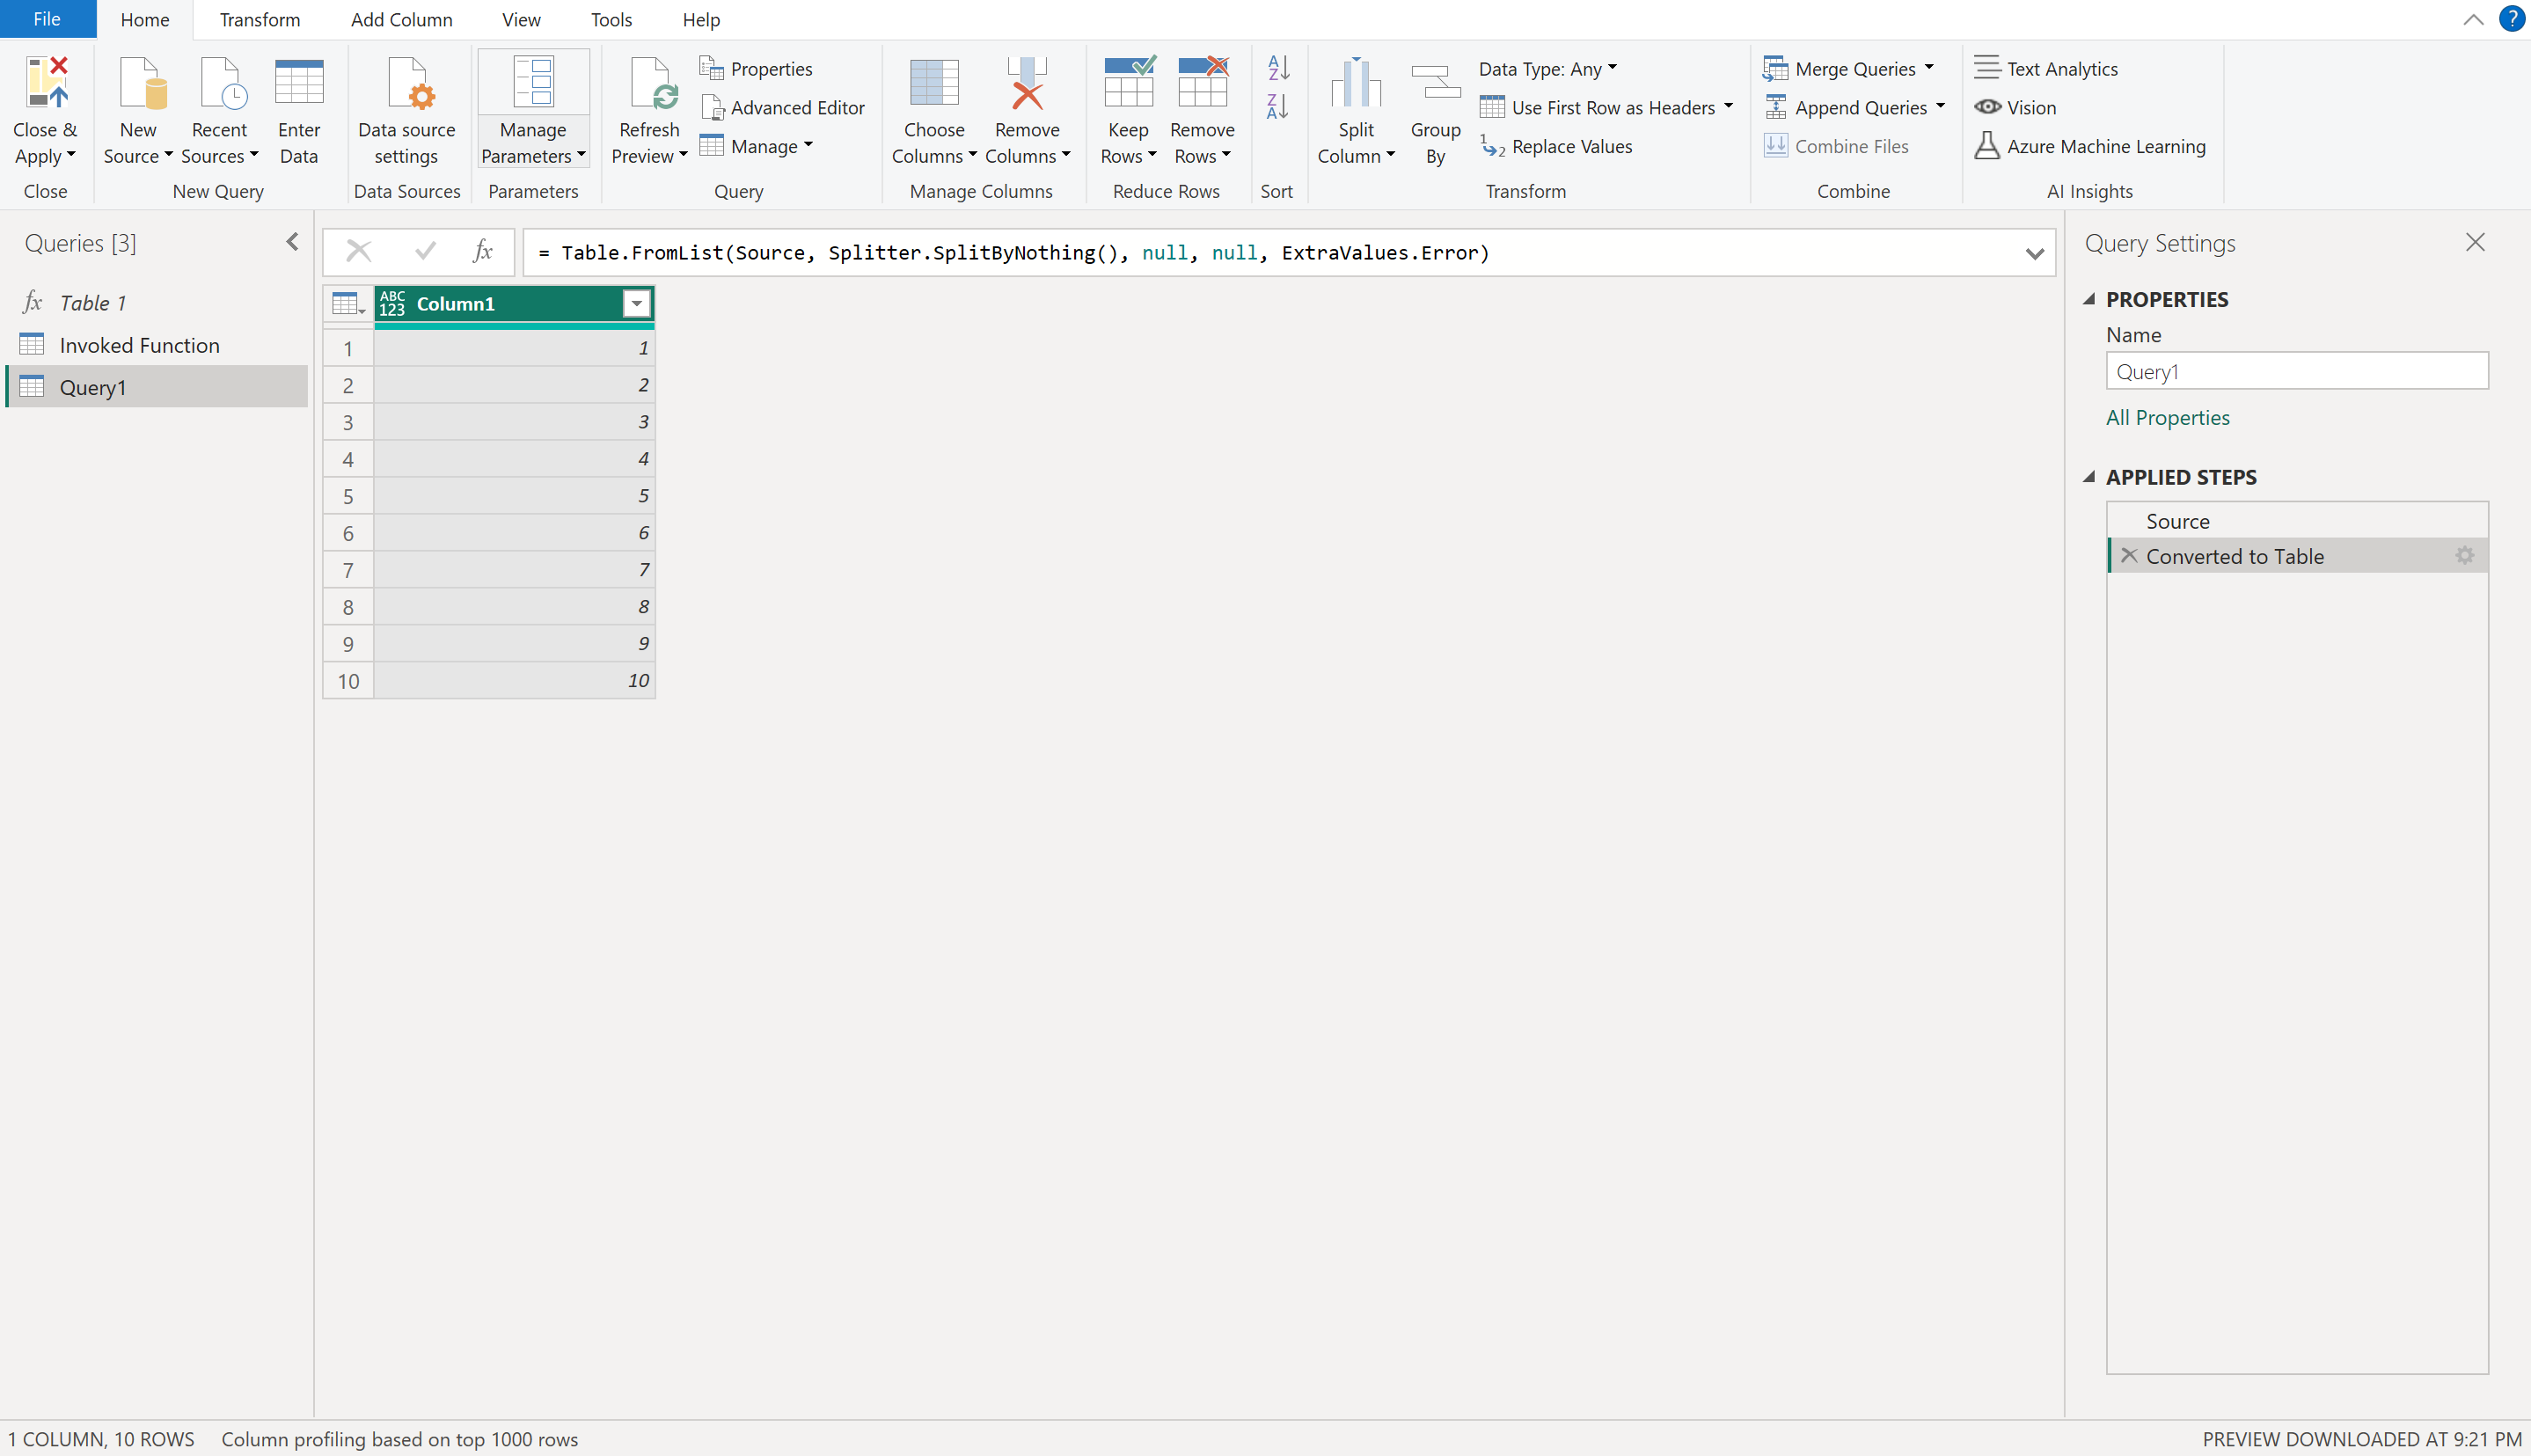The image size is (2531, 1456).
Task: Collapse the PROPERTIES section triangle
Action: [2090, 299]
